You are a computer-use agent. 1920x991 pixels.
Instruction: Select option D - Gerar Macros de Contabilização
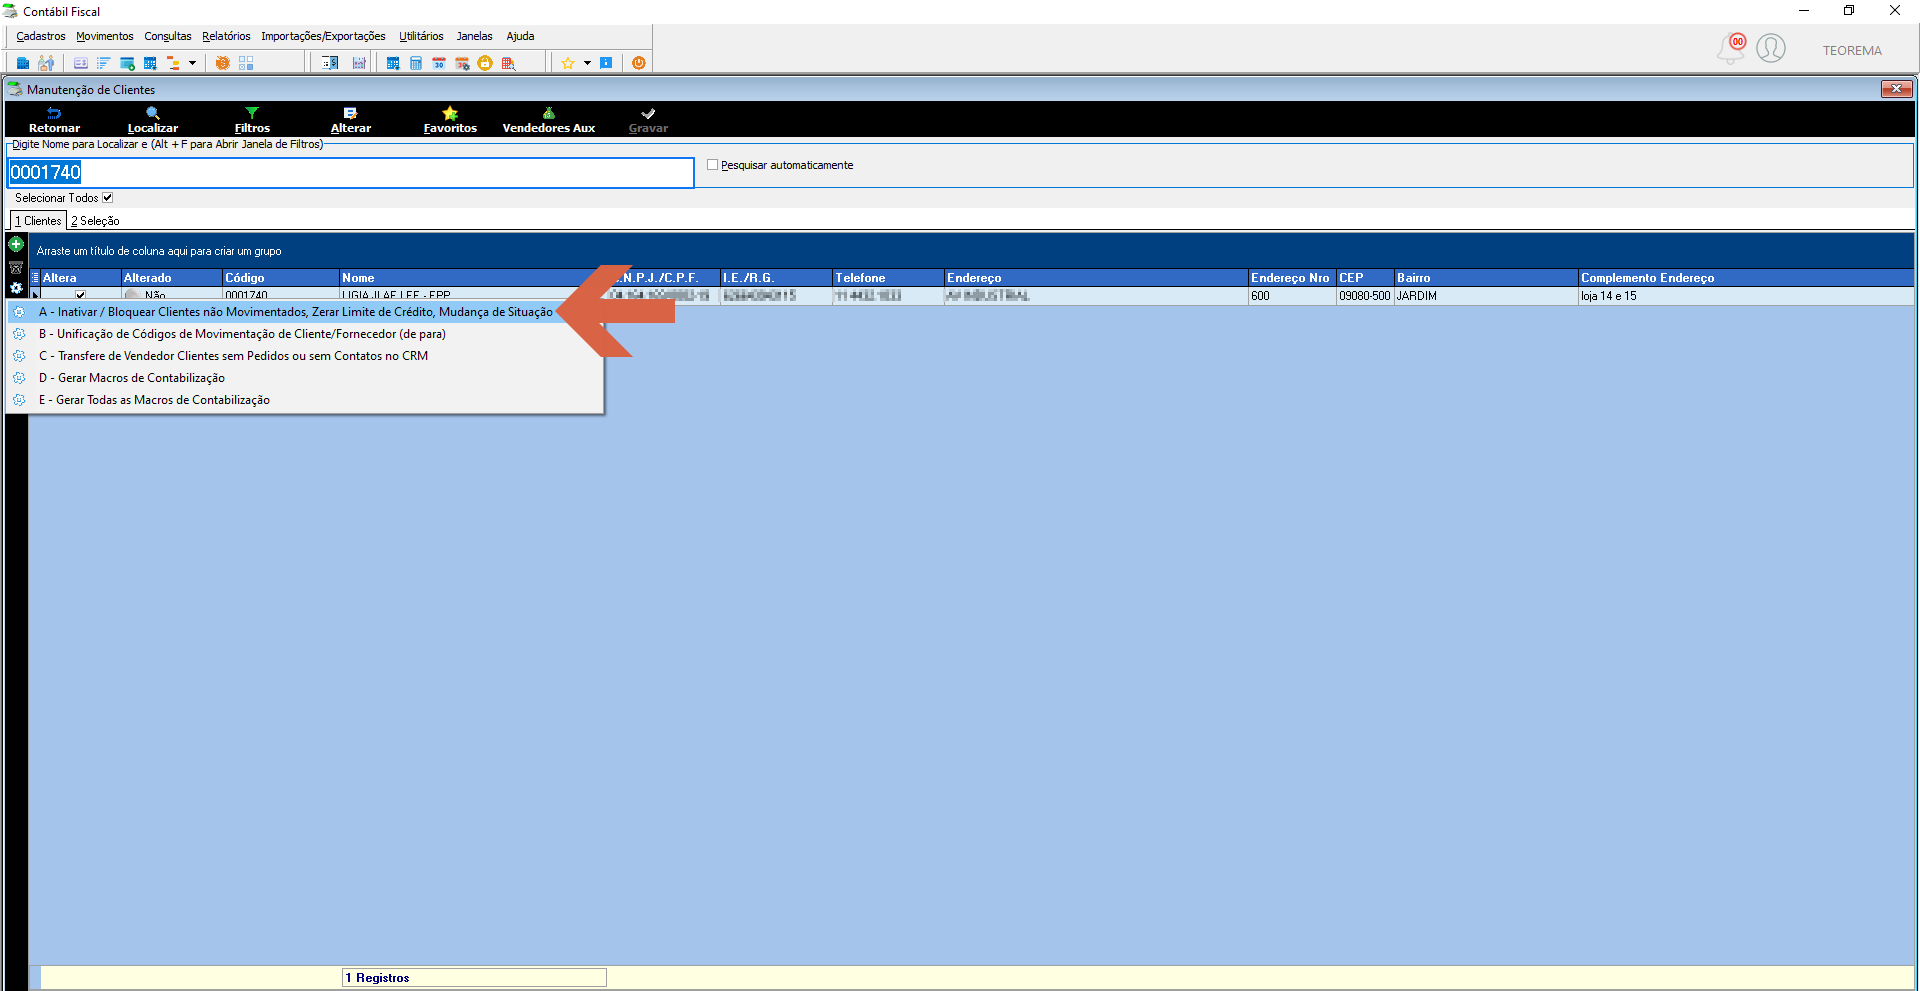point(304,378)
